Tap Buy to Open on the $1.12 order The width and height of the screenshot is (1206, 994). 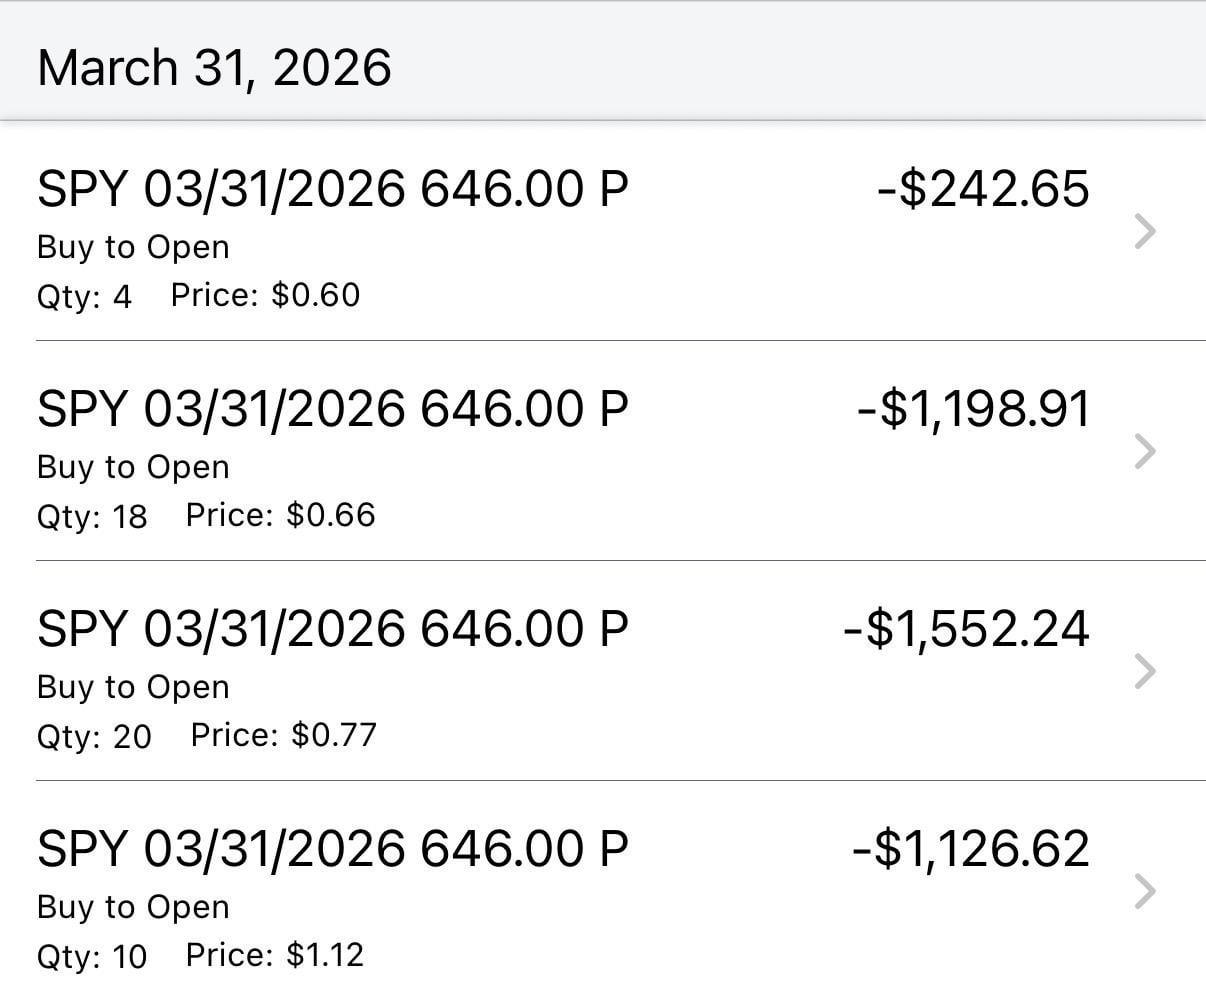(133, 907)
